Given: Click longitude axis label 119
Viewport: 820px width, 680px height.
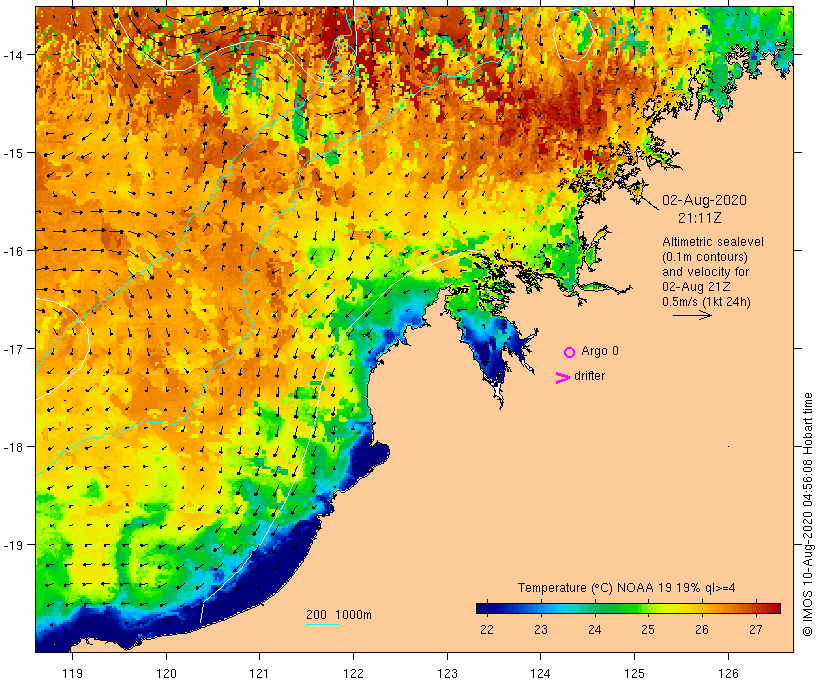Looking at the screenshot, I should coord(72,673).
